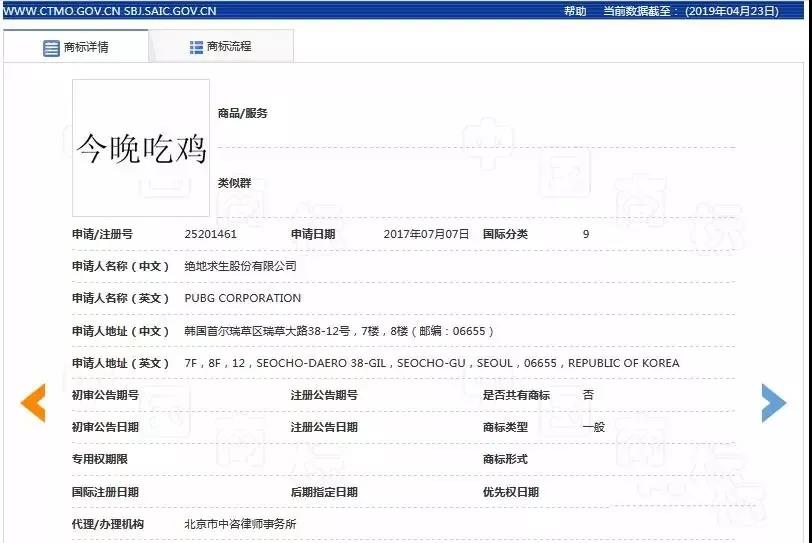Click the 商品/服务 label
The height and width of the screenshot is (543, 812).
pos(242,113)
